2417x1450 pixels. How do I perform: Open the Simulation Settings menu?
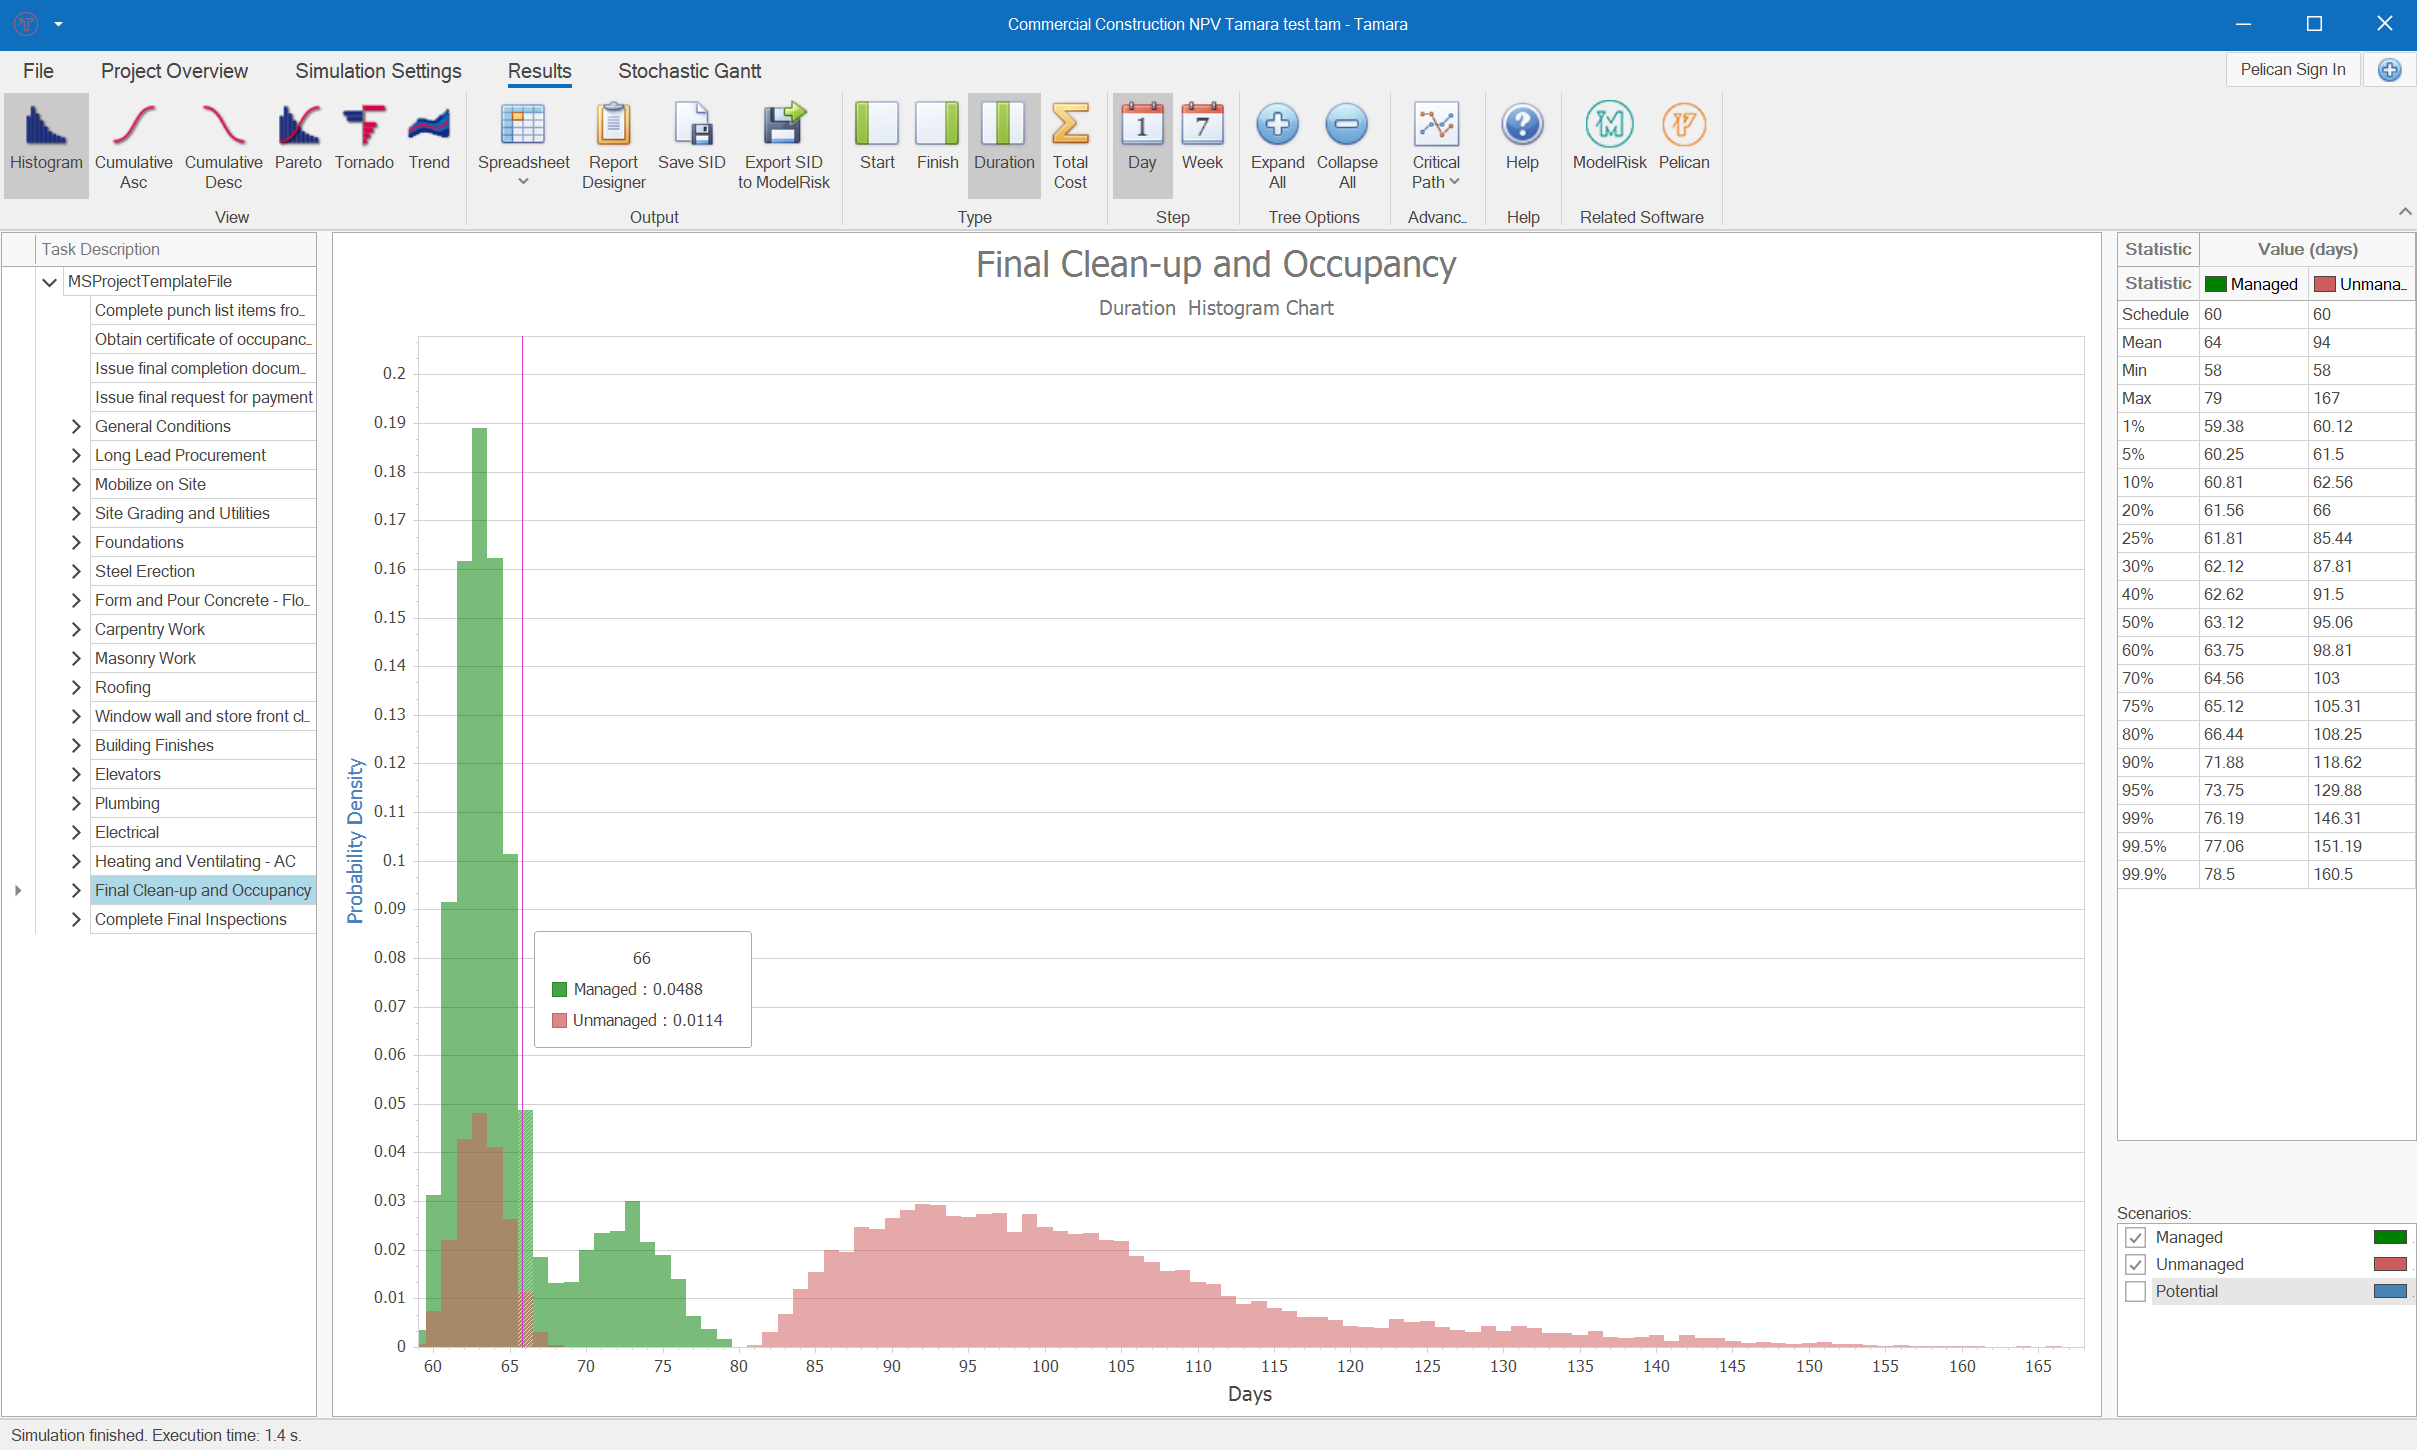(x=377, y=70)
